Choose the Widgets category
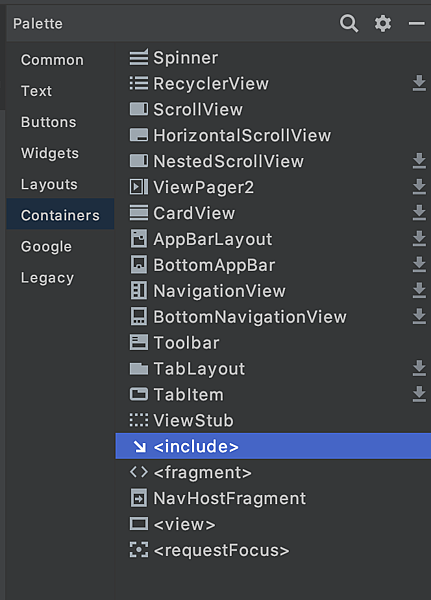This screenshot has width=431, height=600. (50, 153)
